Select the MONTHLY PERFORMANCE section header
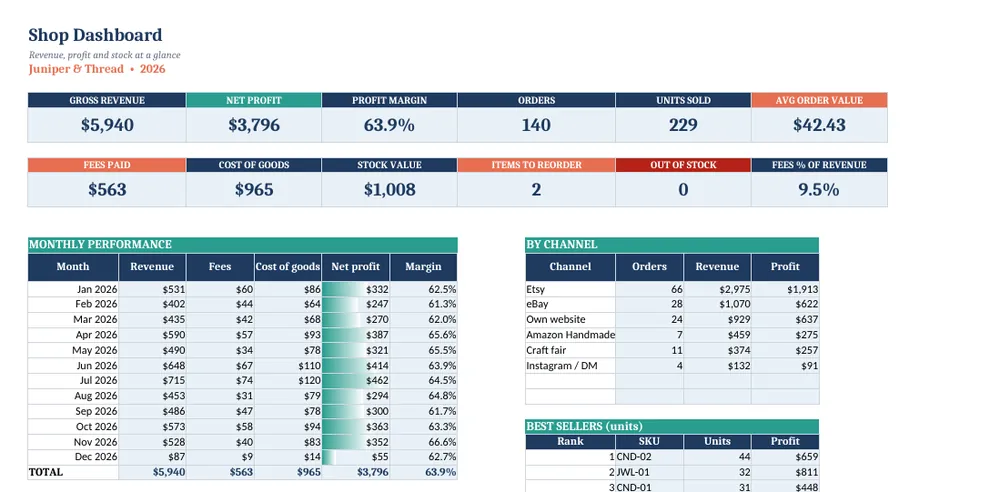Image resolution: width=1000 pixels, height=492 pixels. tap(243, 244)
